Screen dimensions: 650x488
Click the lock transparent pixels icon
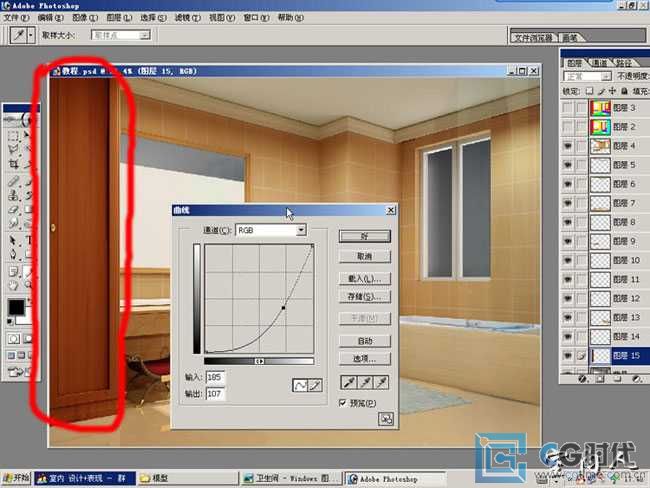pyautogui.click(x=589, y=91)
